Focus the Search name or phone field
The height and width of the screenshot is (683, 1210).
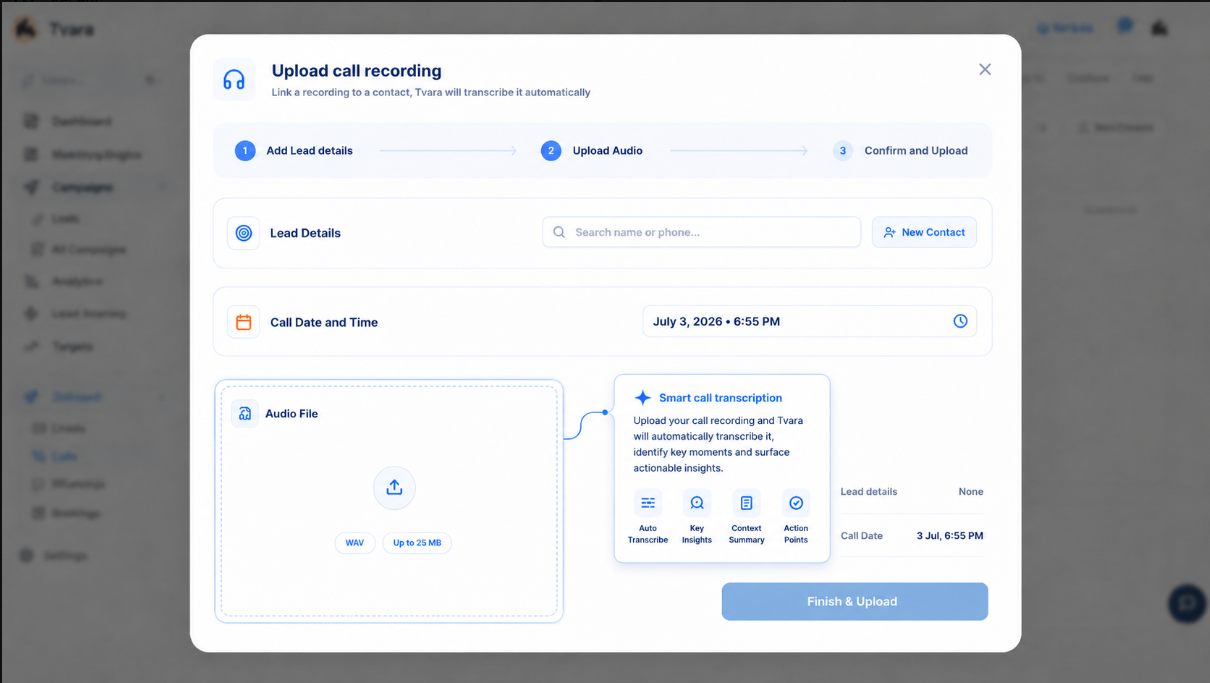[x=701, y=232]
